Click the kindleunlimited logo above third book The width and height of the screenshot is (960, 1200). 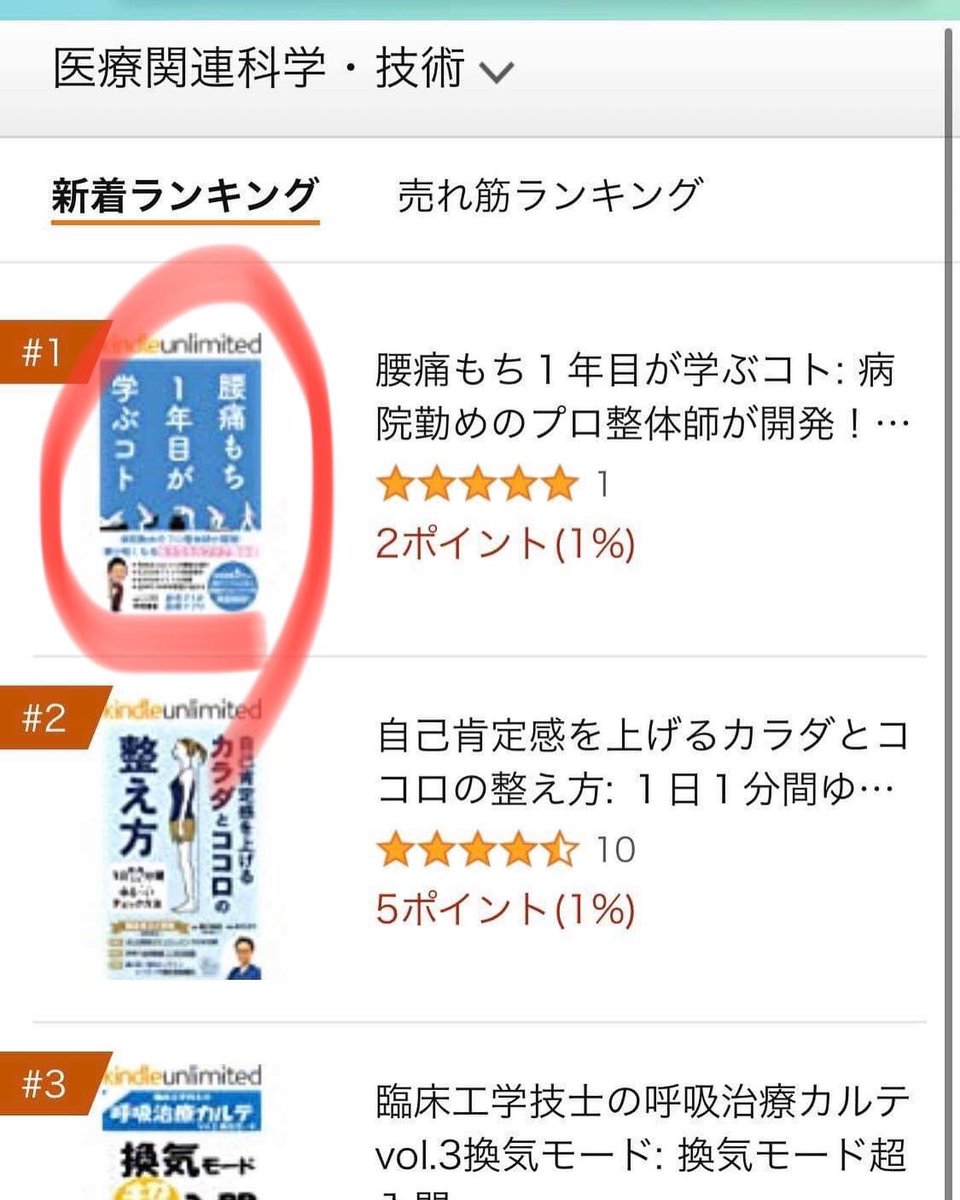(184, 1075)
